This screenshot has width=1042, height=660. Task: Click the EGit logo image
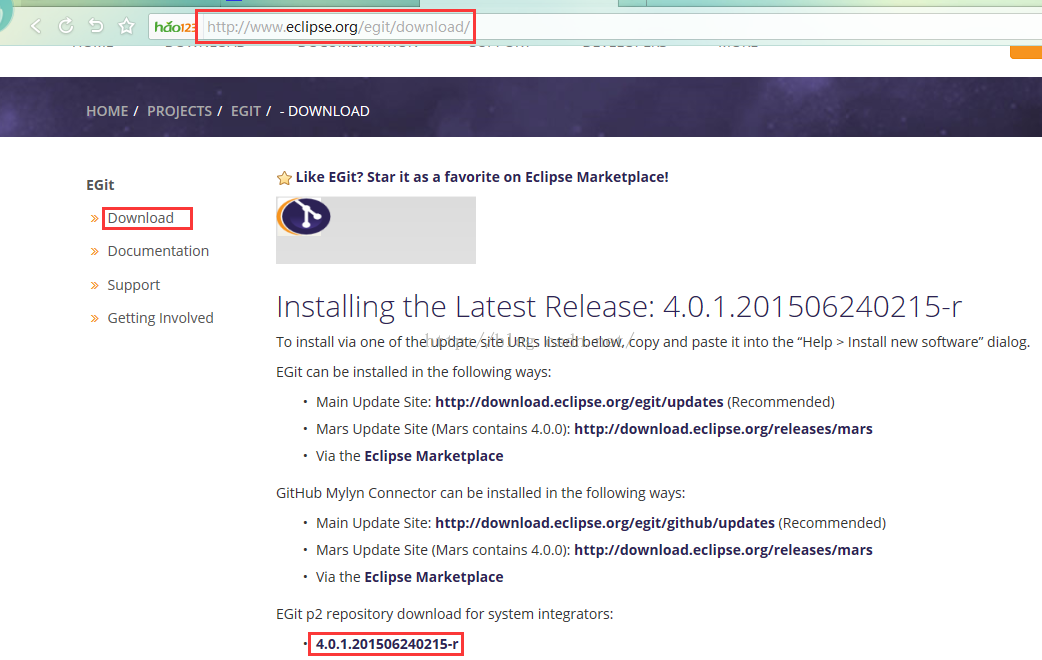point(304,217)
